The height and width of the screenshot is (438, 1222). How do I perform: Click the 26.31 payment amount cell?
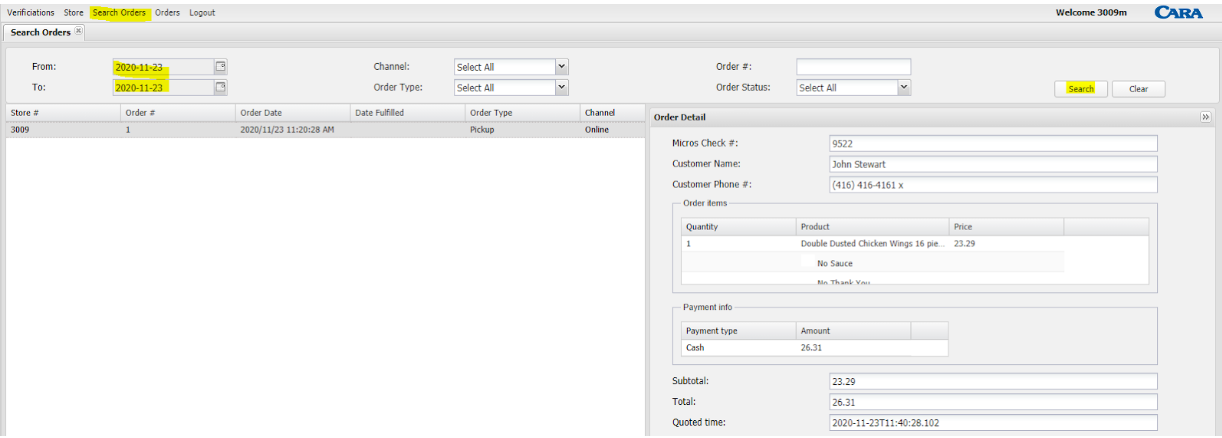coord(854,348)
